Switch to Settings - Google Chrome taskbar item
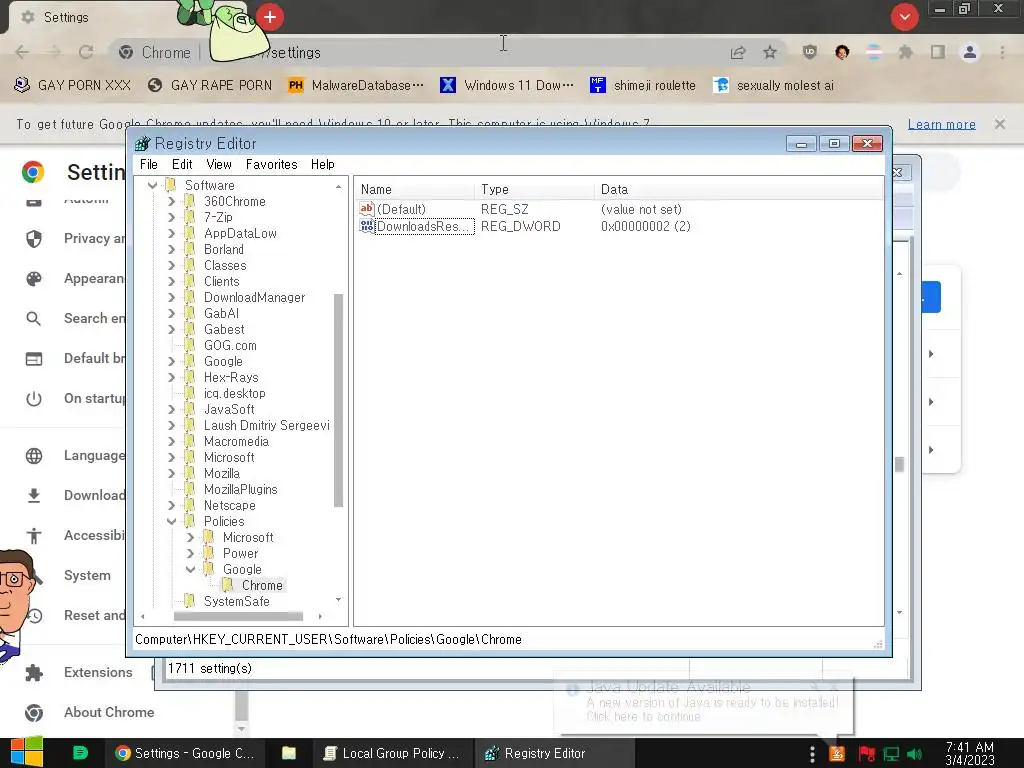Viewport: 1024px width, 768px height. tap(184, 754)
